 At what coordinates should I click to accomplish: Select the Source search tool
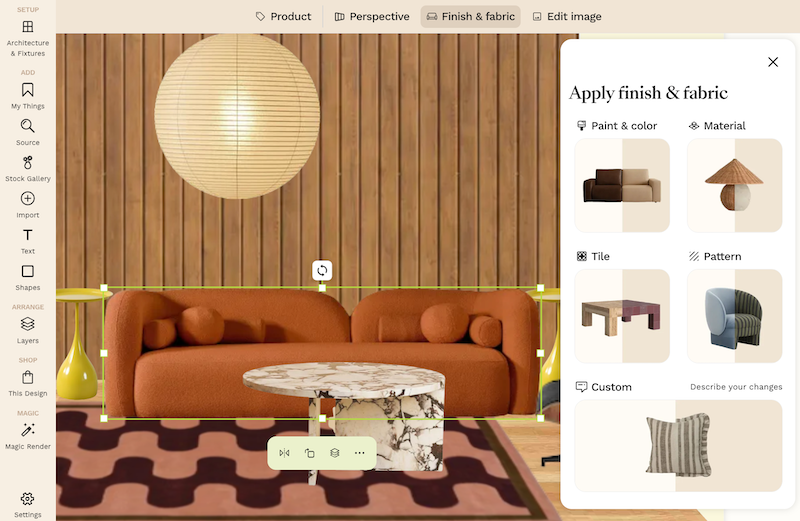coord(28,132)
